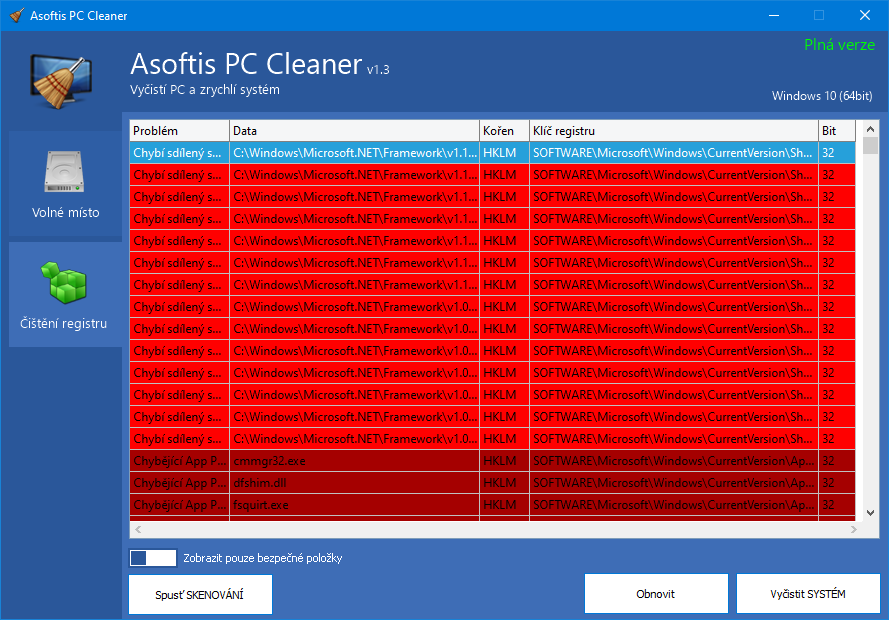Click Problém cell in the dfshim.dll row
Image resolution: width=889 pixels, height=620 pixels.
[179, 483]
